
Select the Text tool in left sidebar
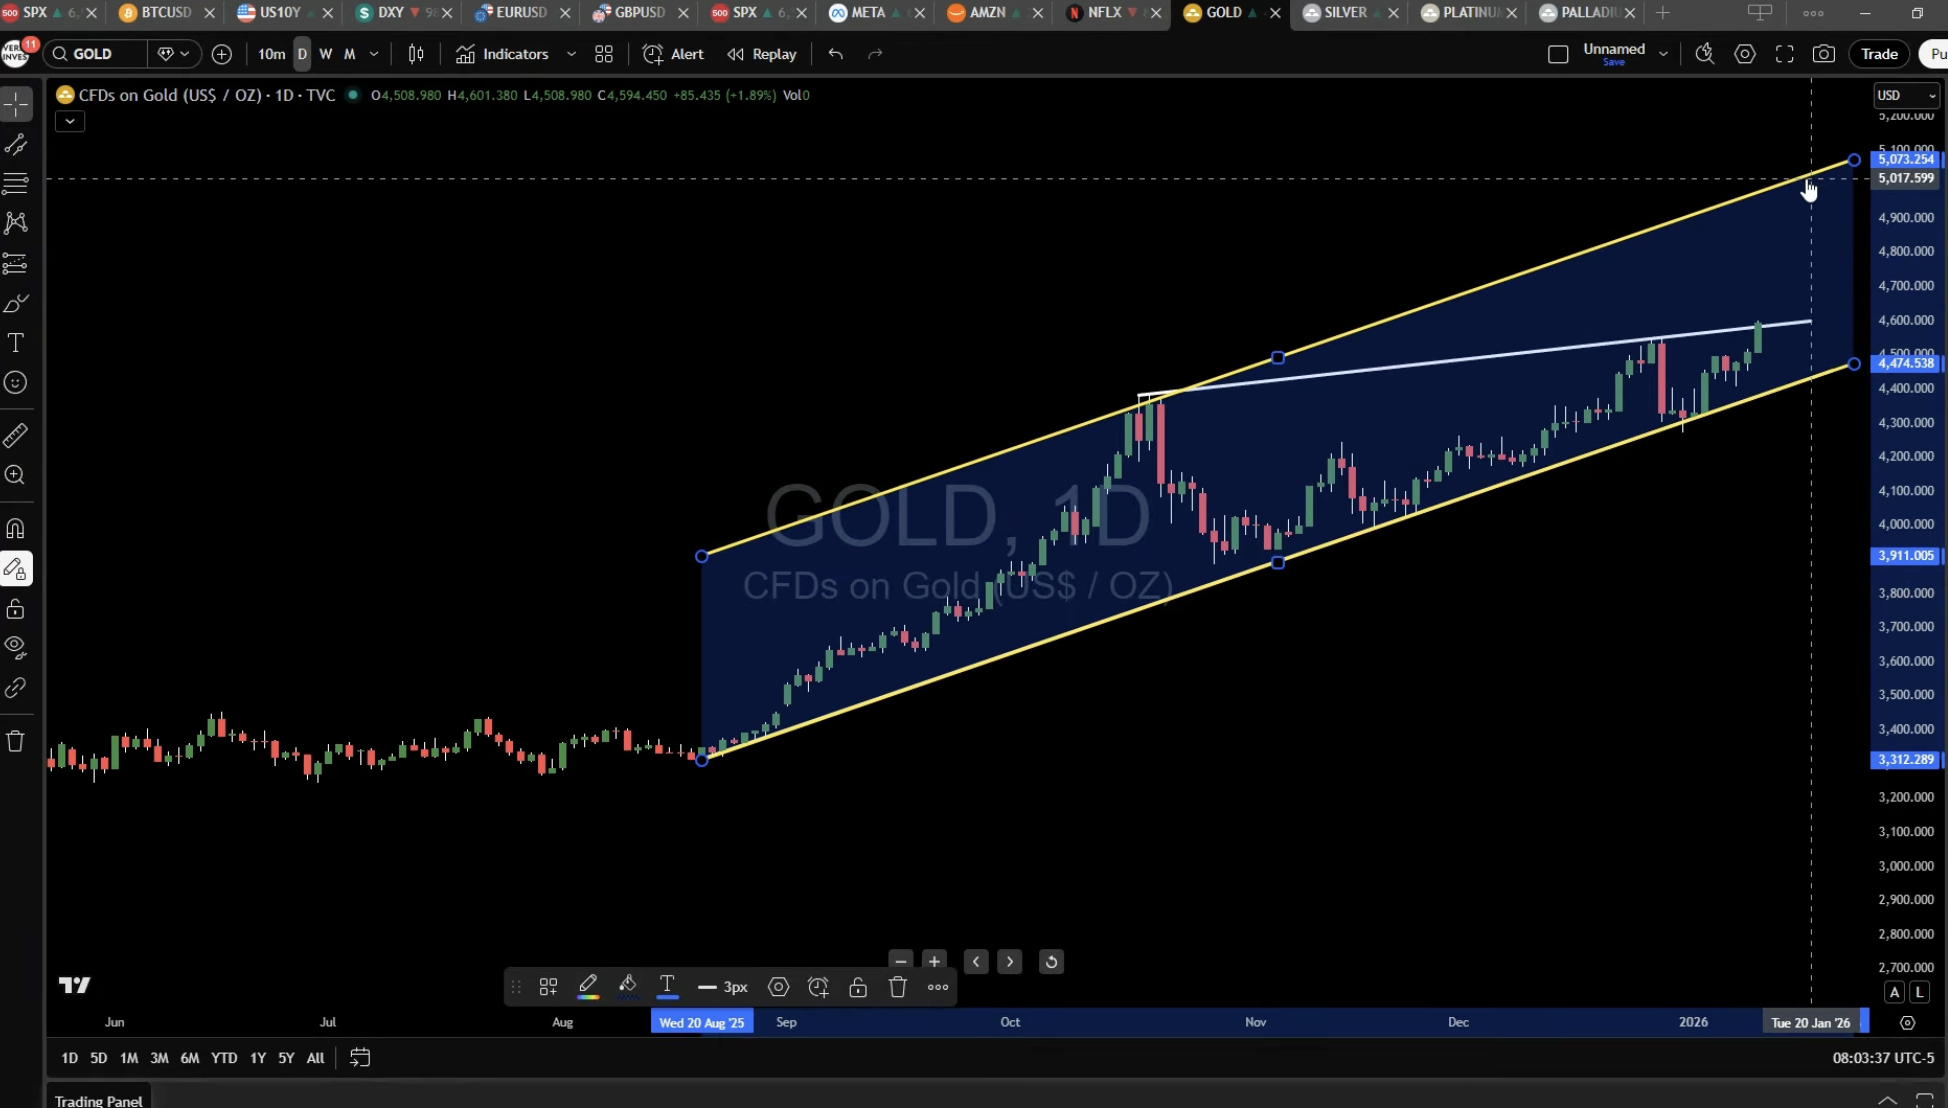pyautogui.click(x=16, y=343)
